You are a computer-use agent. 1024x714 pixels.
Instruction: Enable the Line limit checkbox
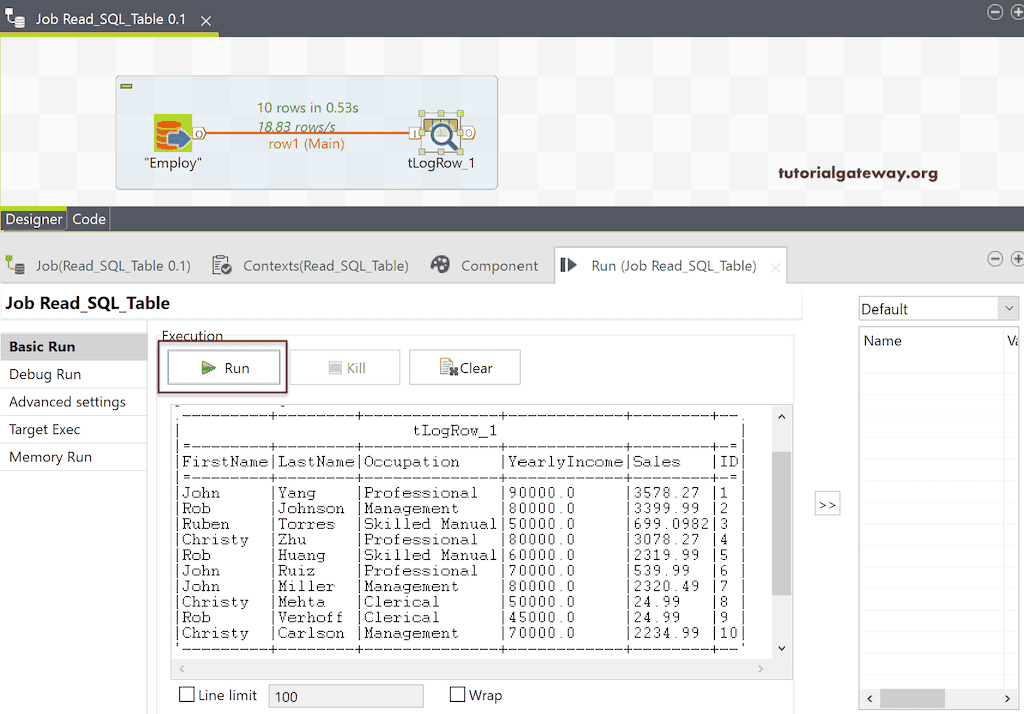coord(187,694)
